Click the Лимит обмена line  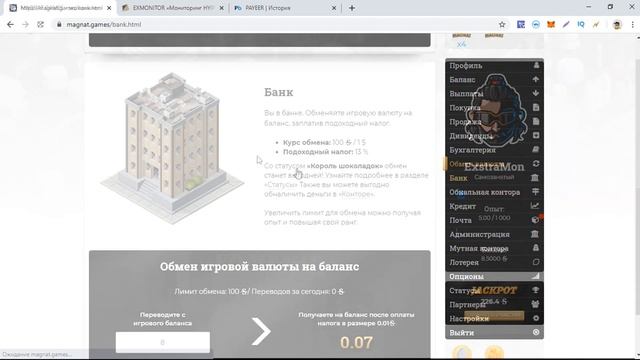[x=259, y=291]
